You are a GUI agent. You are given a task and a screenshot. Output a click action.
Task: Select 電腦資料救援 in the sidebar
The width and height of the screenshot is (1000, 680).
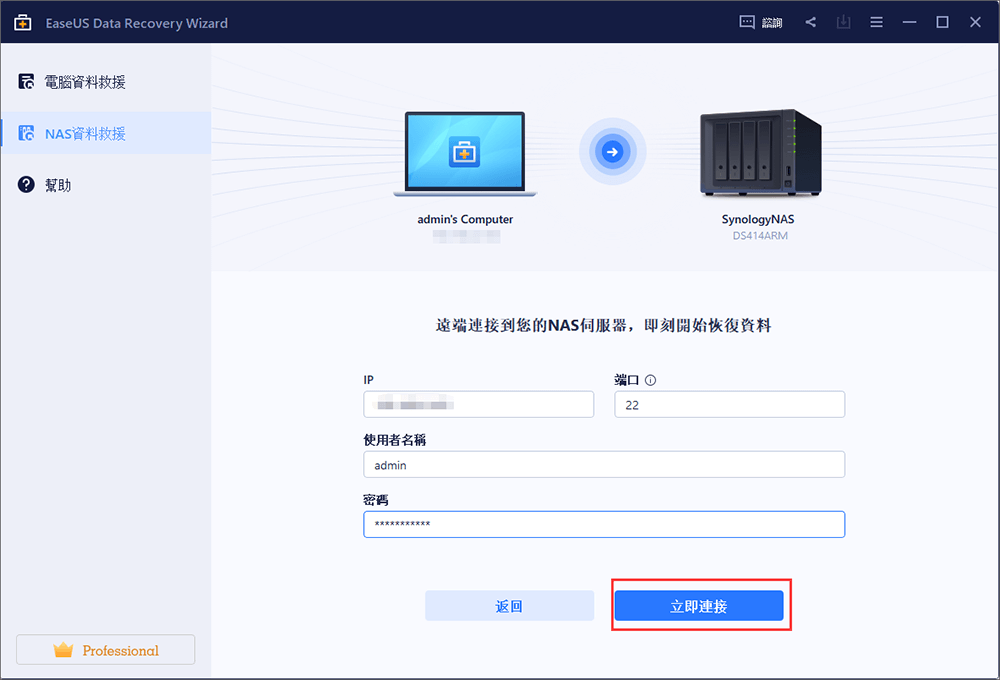[105, 82]
